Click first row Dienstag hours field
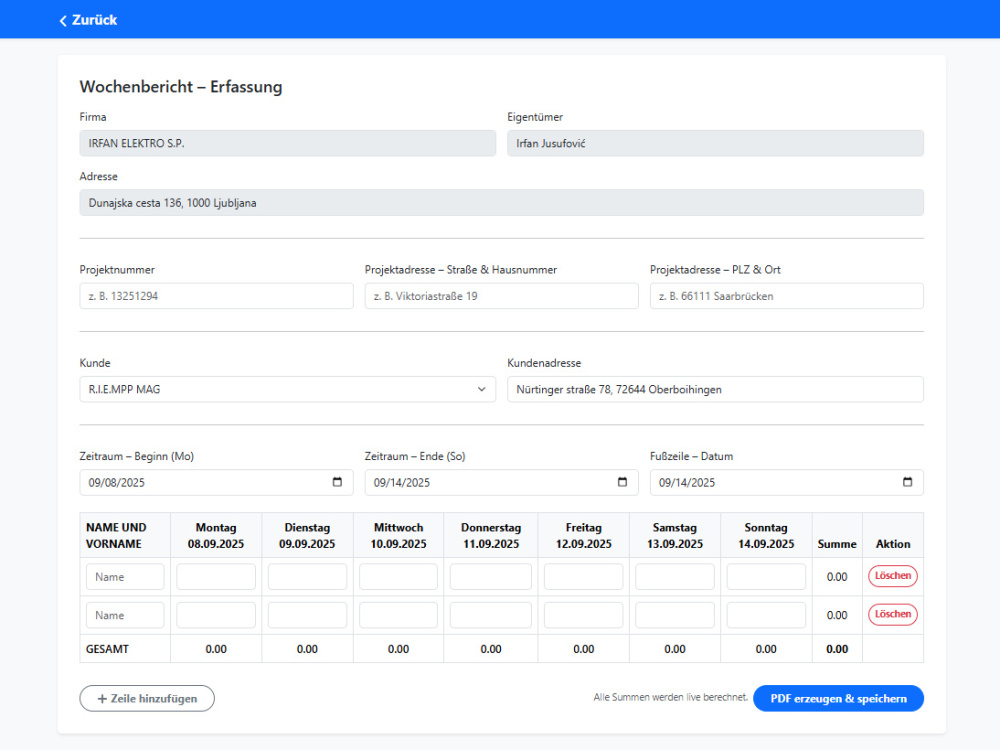Viewport: 1000px width, 750px height. pyautogui.click(x=307, y=577)
